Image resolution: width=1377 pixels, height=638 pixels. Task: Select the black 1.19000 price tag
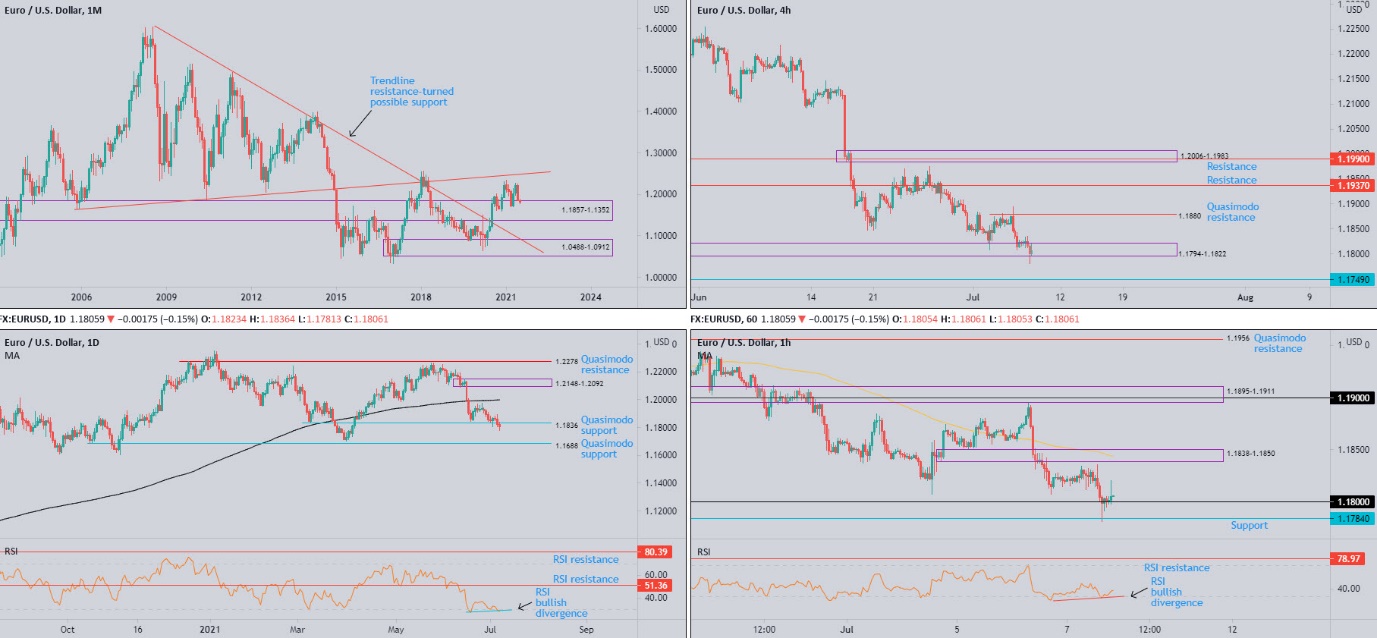point(1355,397)
